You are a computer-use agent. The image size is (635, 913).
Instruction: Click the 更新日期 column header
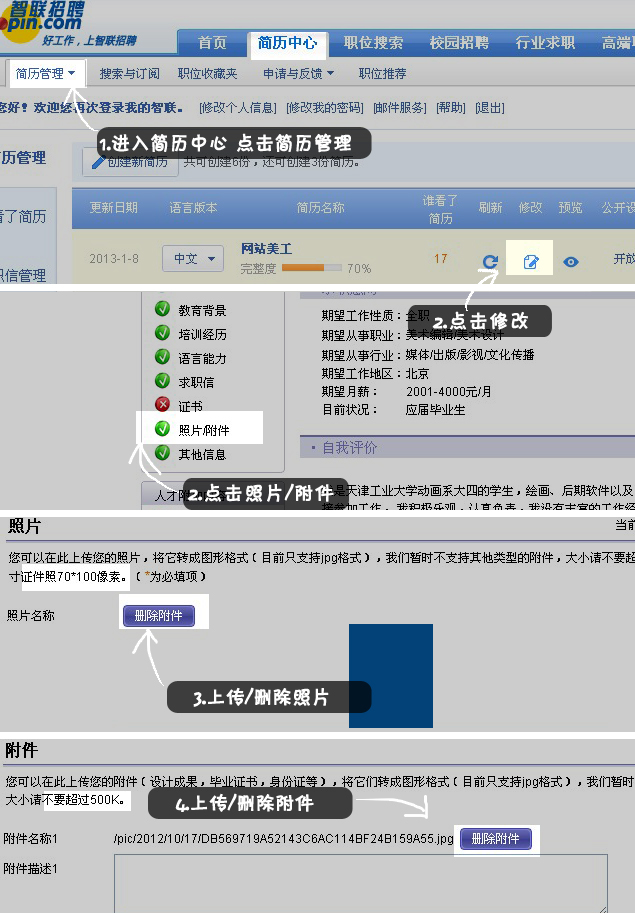point(113,207)
